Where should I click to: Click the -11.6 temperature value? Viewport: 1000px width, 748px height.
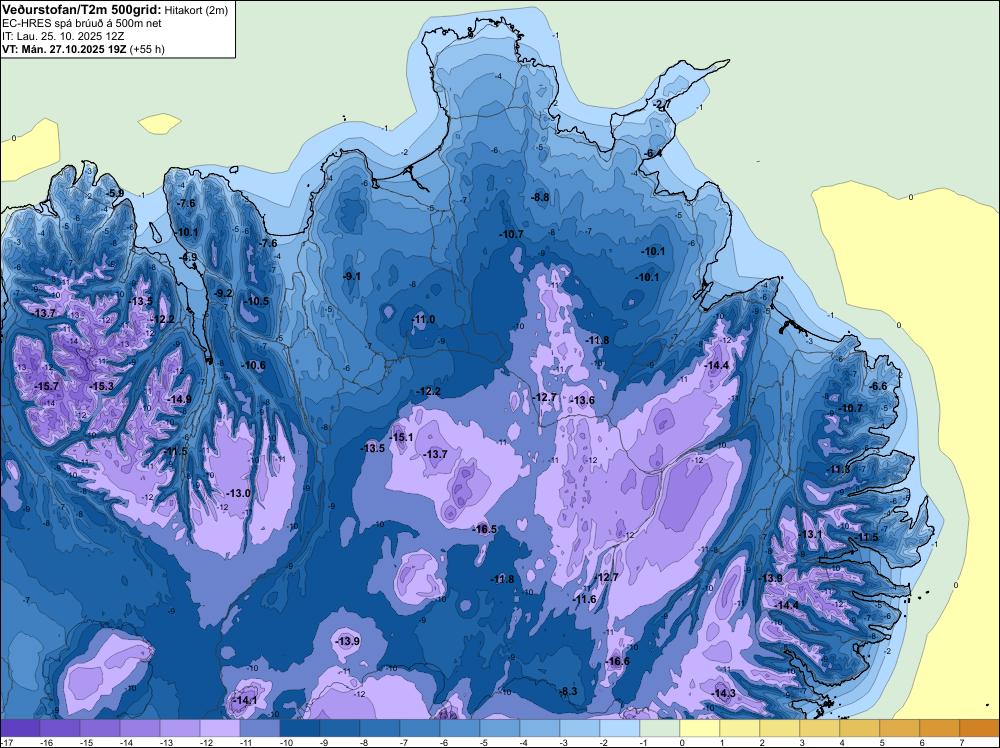(x=585, y=599)
